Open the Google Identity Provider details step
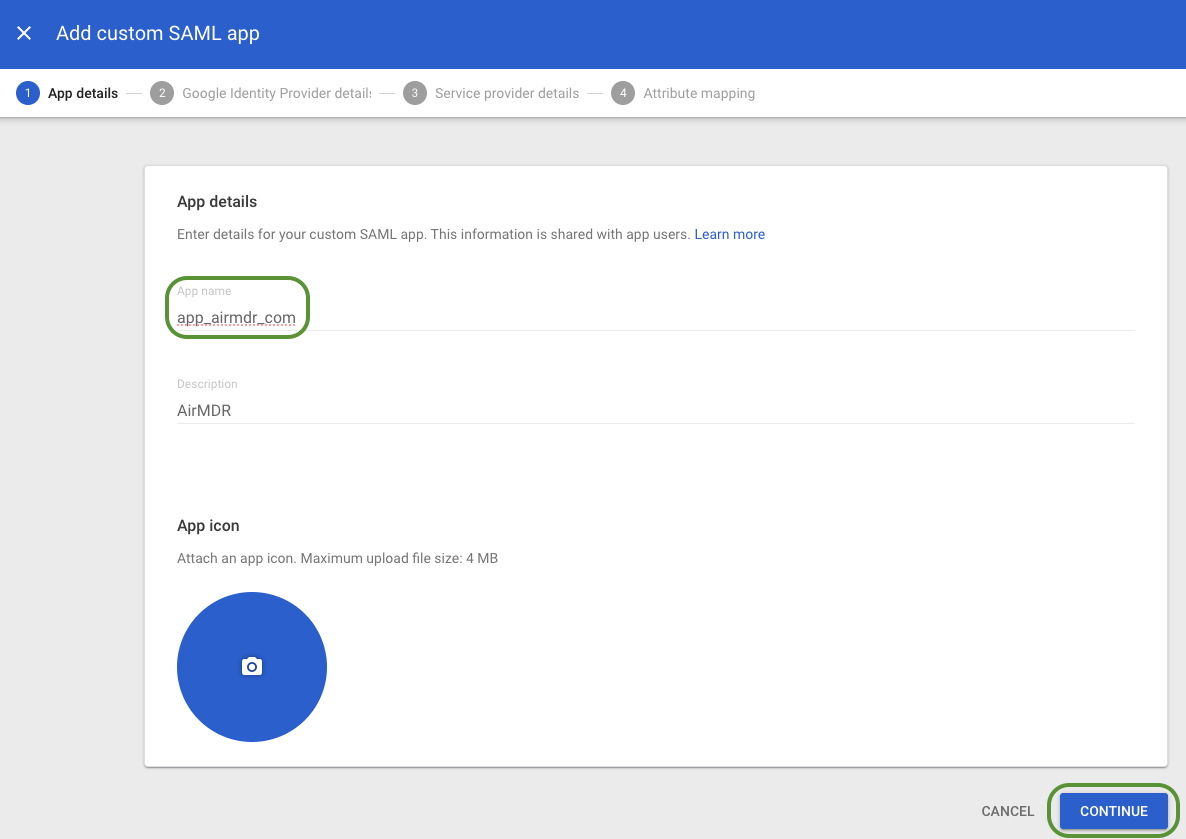The width and height of the screenshot is (1186, 839). click(276, 93)
